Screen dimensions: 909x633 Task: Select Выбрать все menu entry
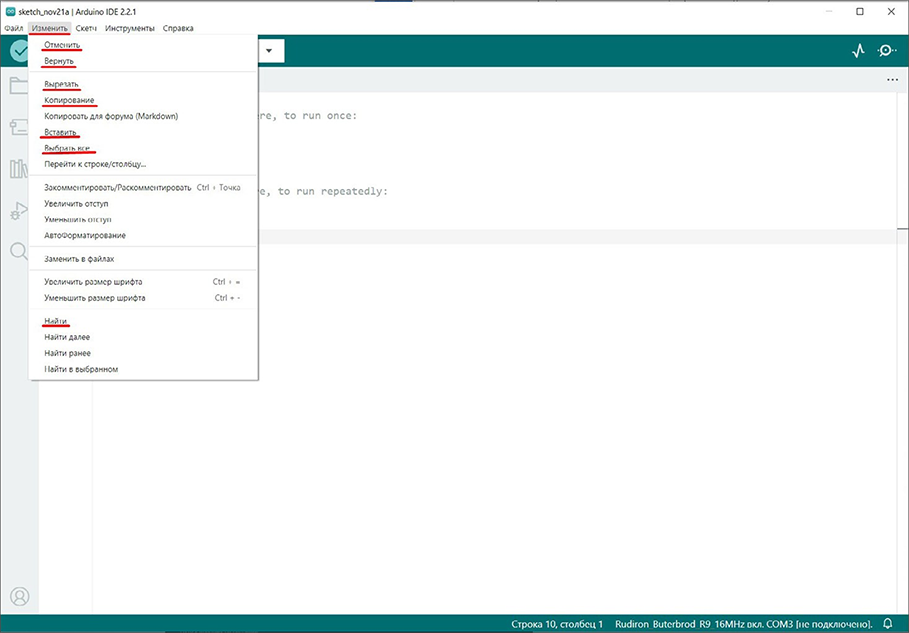(x=143, y=148)
